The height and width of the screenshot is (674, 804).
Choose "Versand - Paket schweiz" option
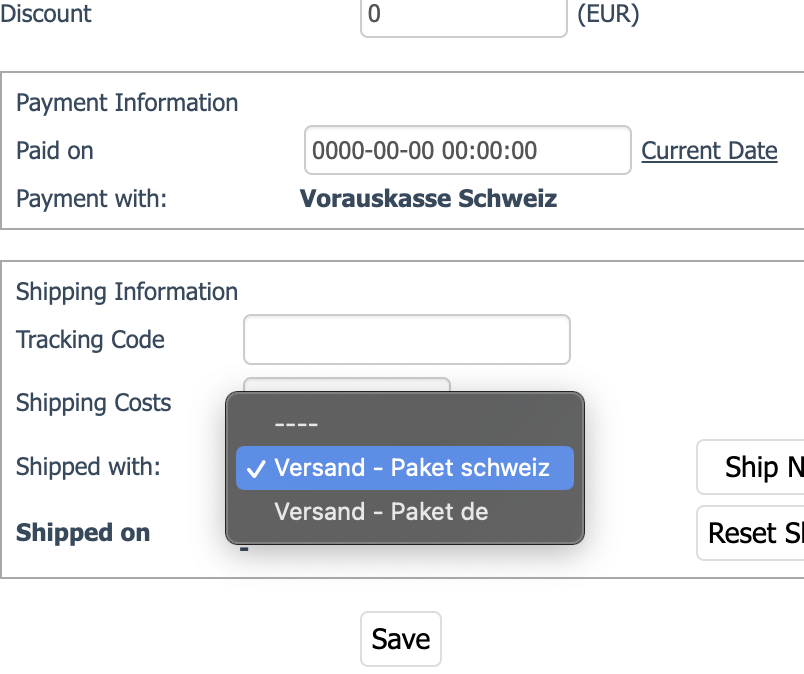click(405, 468)
